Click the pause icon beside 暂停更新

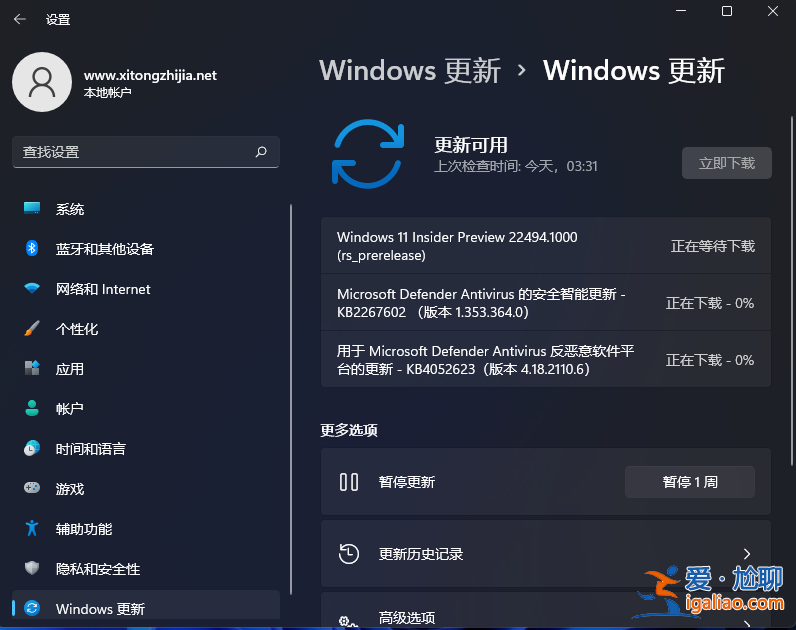pos(349,482)
